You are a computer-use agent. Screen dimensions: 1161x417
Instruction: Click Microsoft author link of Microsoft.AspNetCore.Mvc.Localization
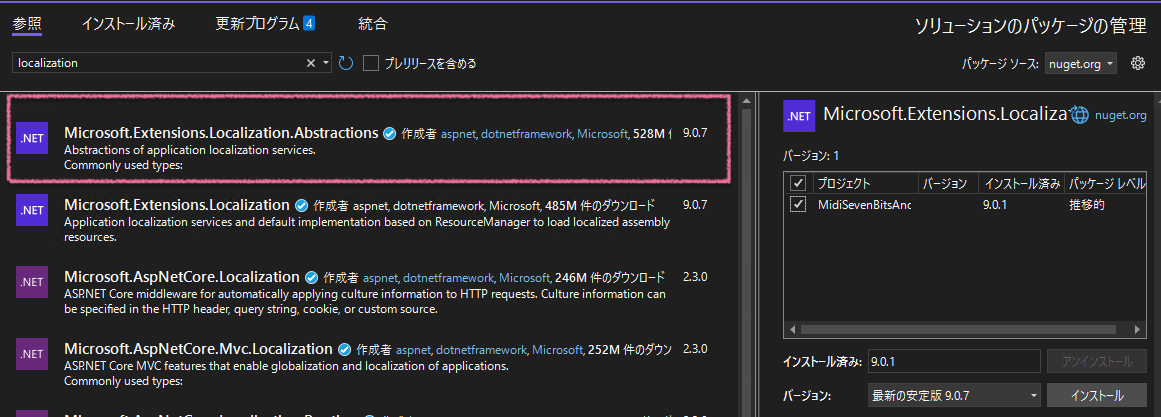coord(558,350)
